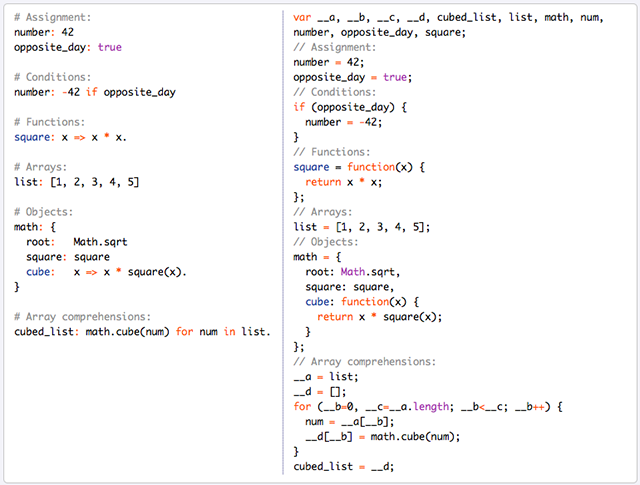Click the "// Functions:" comment line
This screenshot has width=640, height=485.
click(x=332, y=152)
